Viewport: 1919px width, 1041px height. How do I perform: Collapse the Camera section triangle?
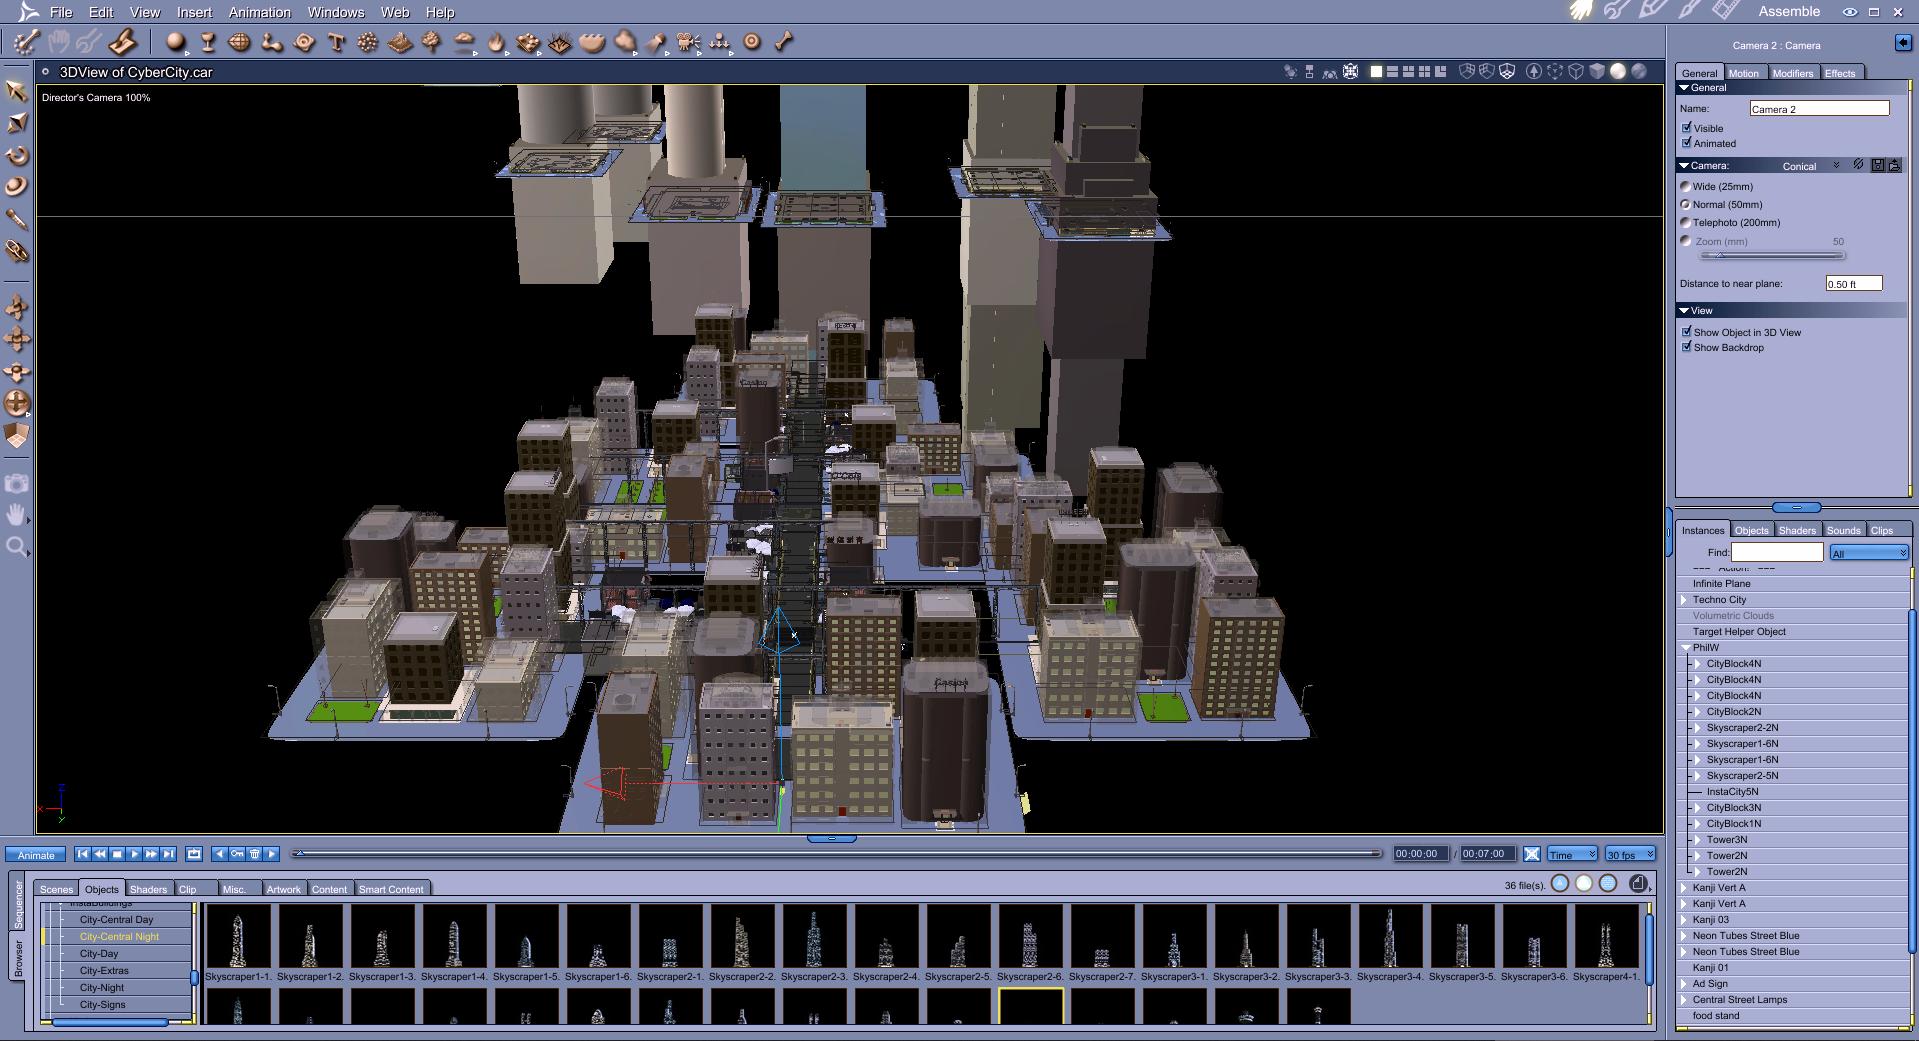1684,165
